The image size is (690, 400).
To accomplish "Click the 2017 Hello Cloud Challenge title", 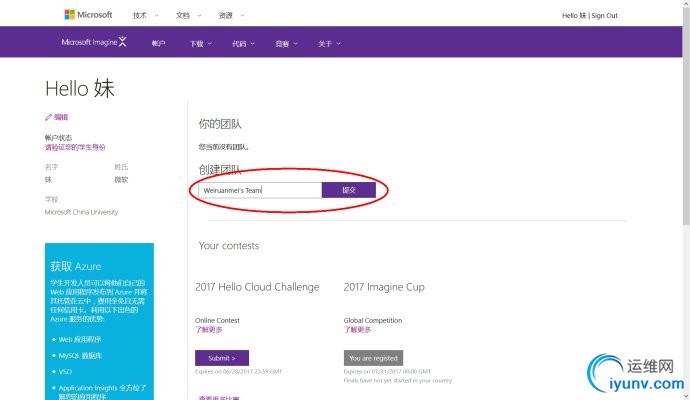I will 257,287.
